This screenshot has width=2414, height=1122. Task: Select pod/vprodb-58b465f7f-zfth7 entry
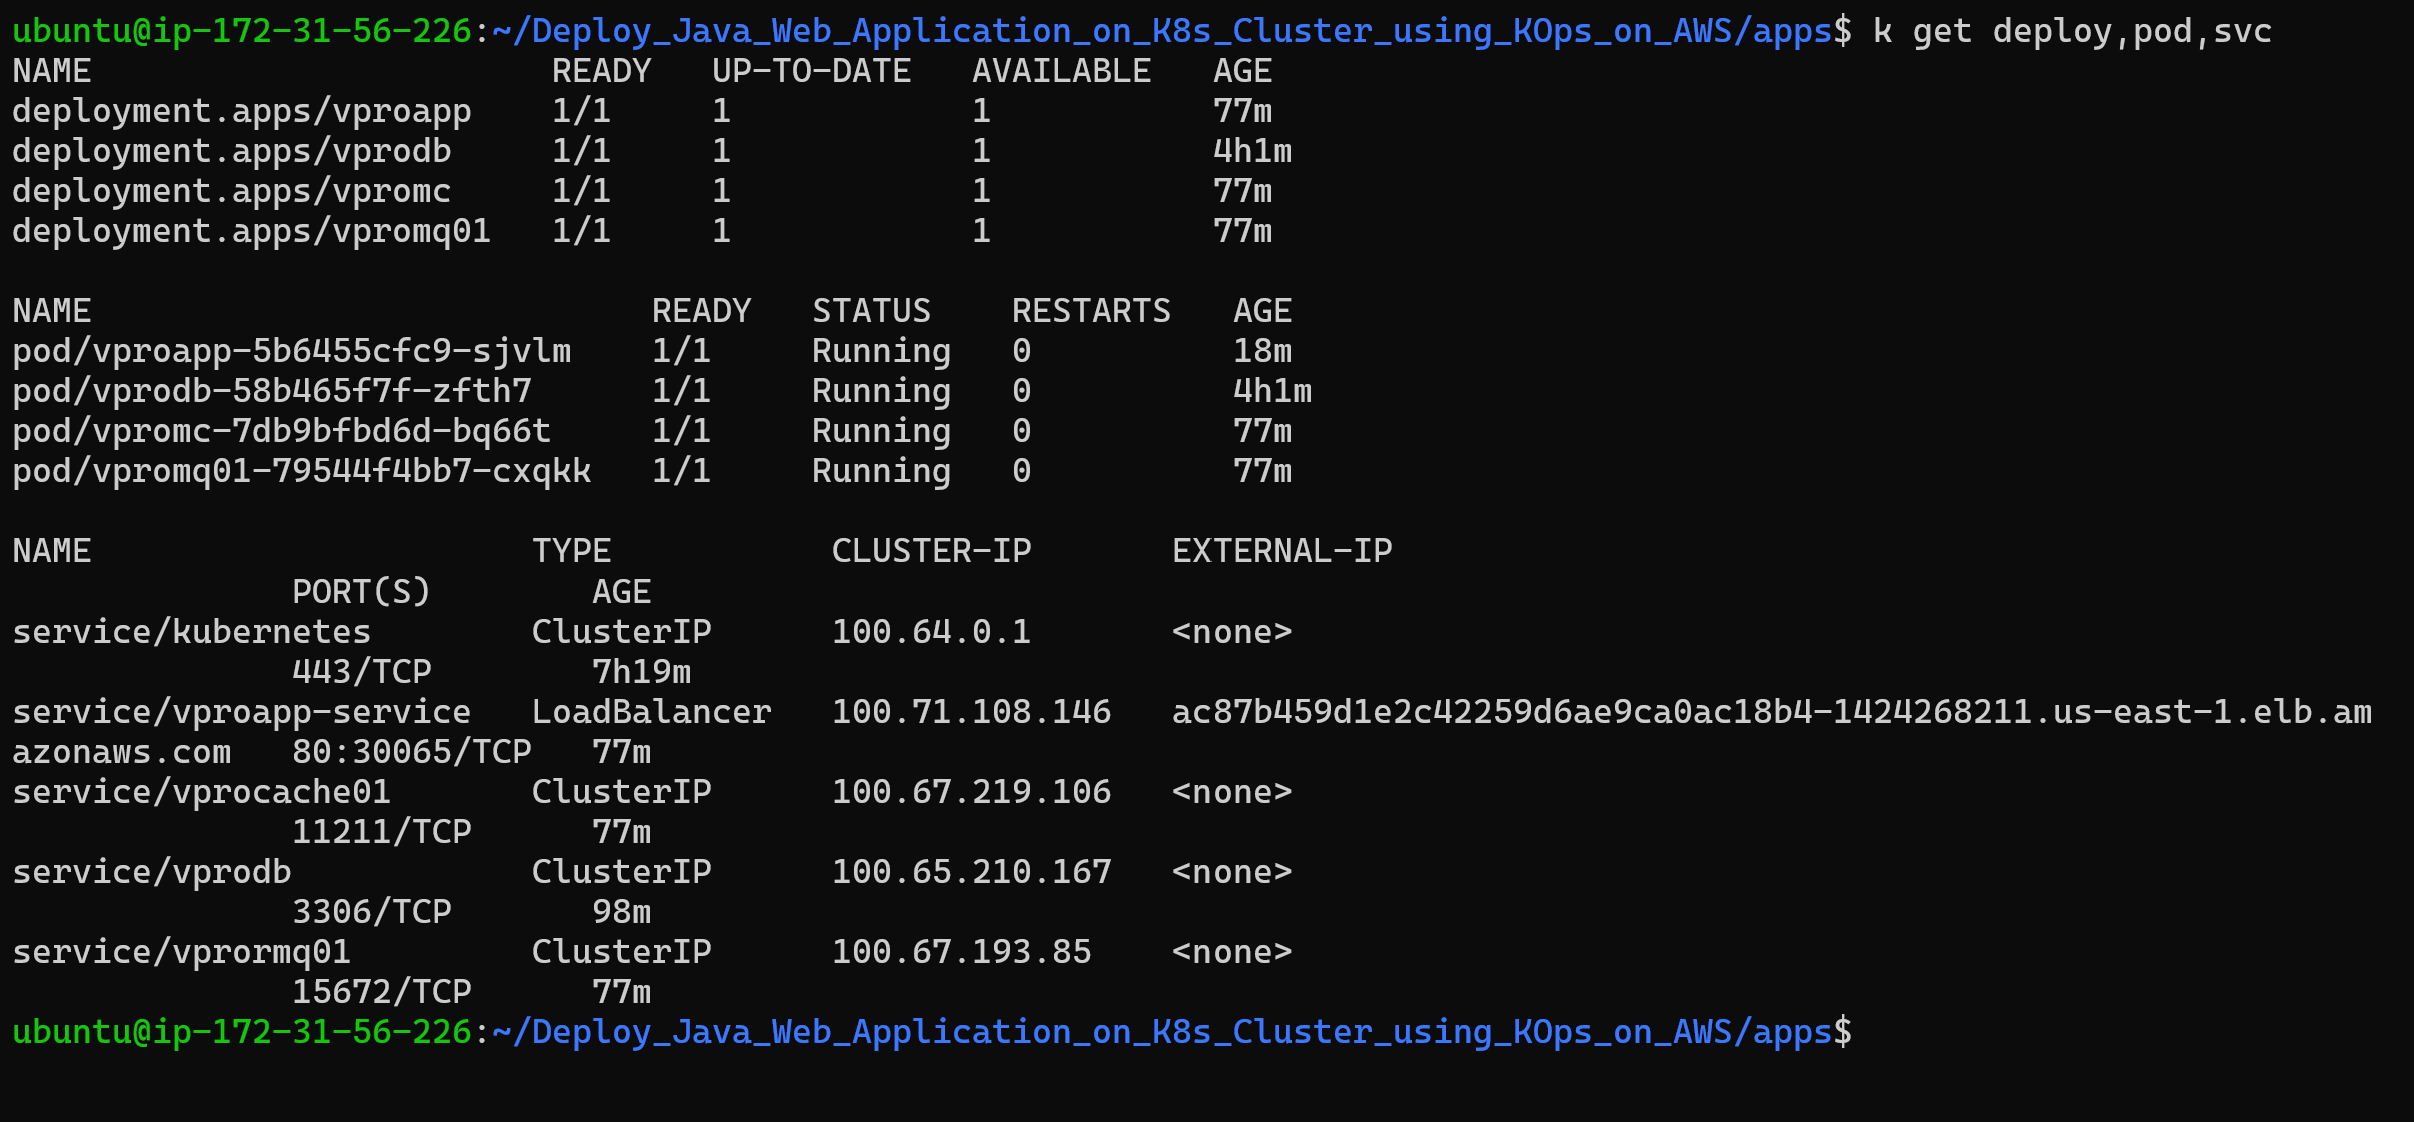[272, 390]
